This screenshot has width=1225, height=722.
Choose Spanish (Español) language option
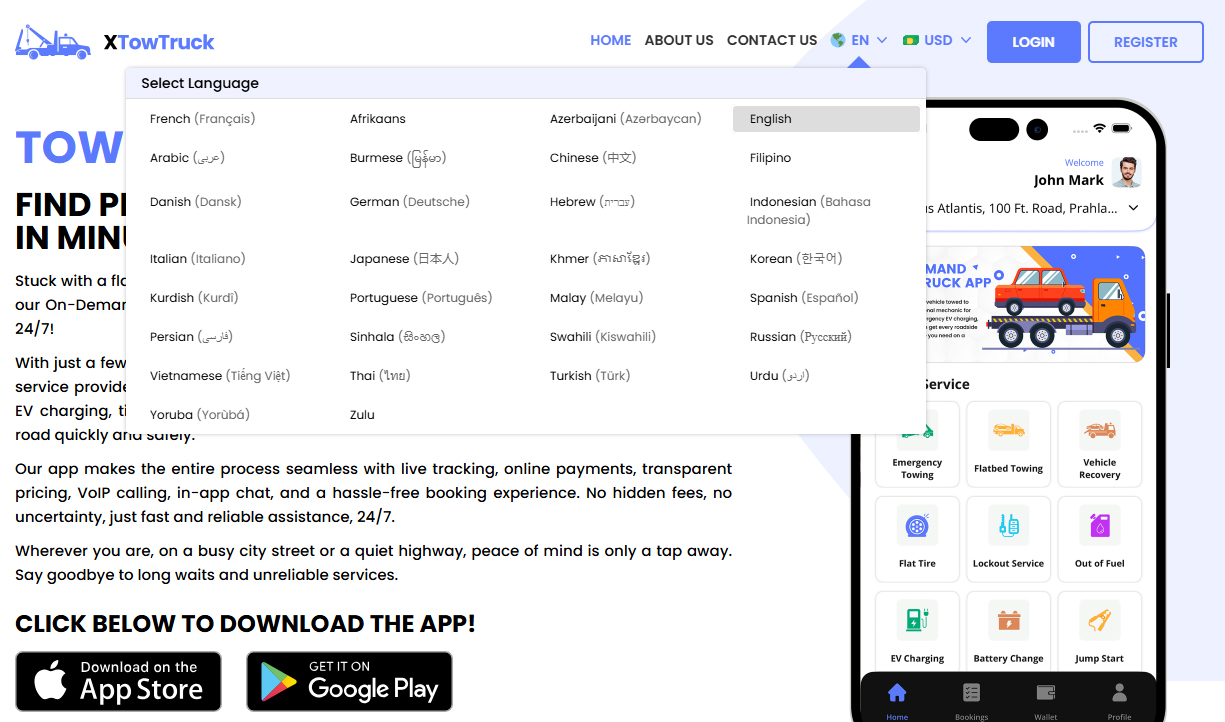[804, 298]
